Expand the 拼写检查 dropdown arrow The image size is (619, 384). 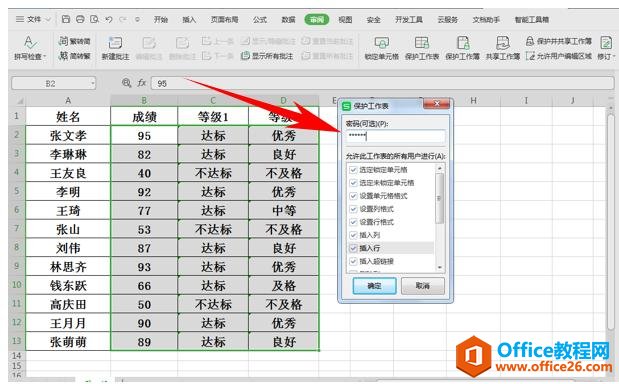(45, 56)
